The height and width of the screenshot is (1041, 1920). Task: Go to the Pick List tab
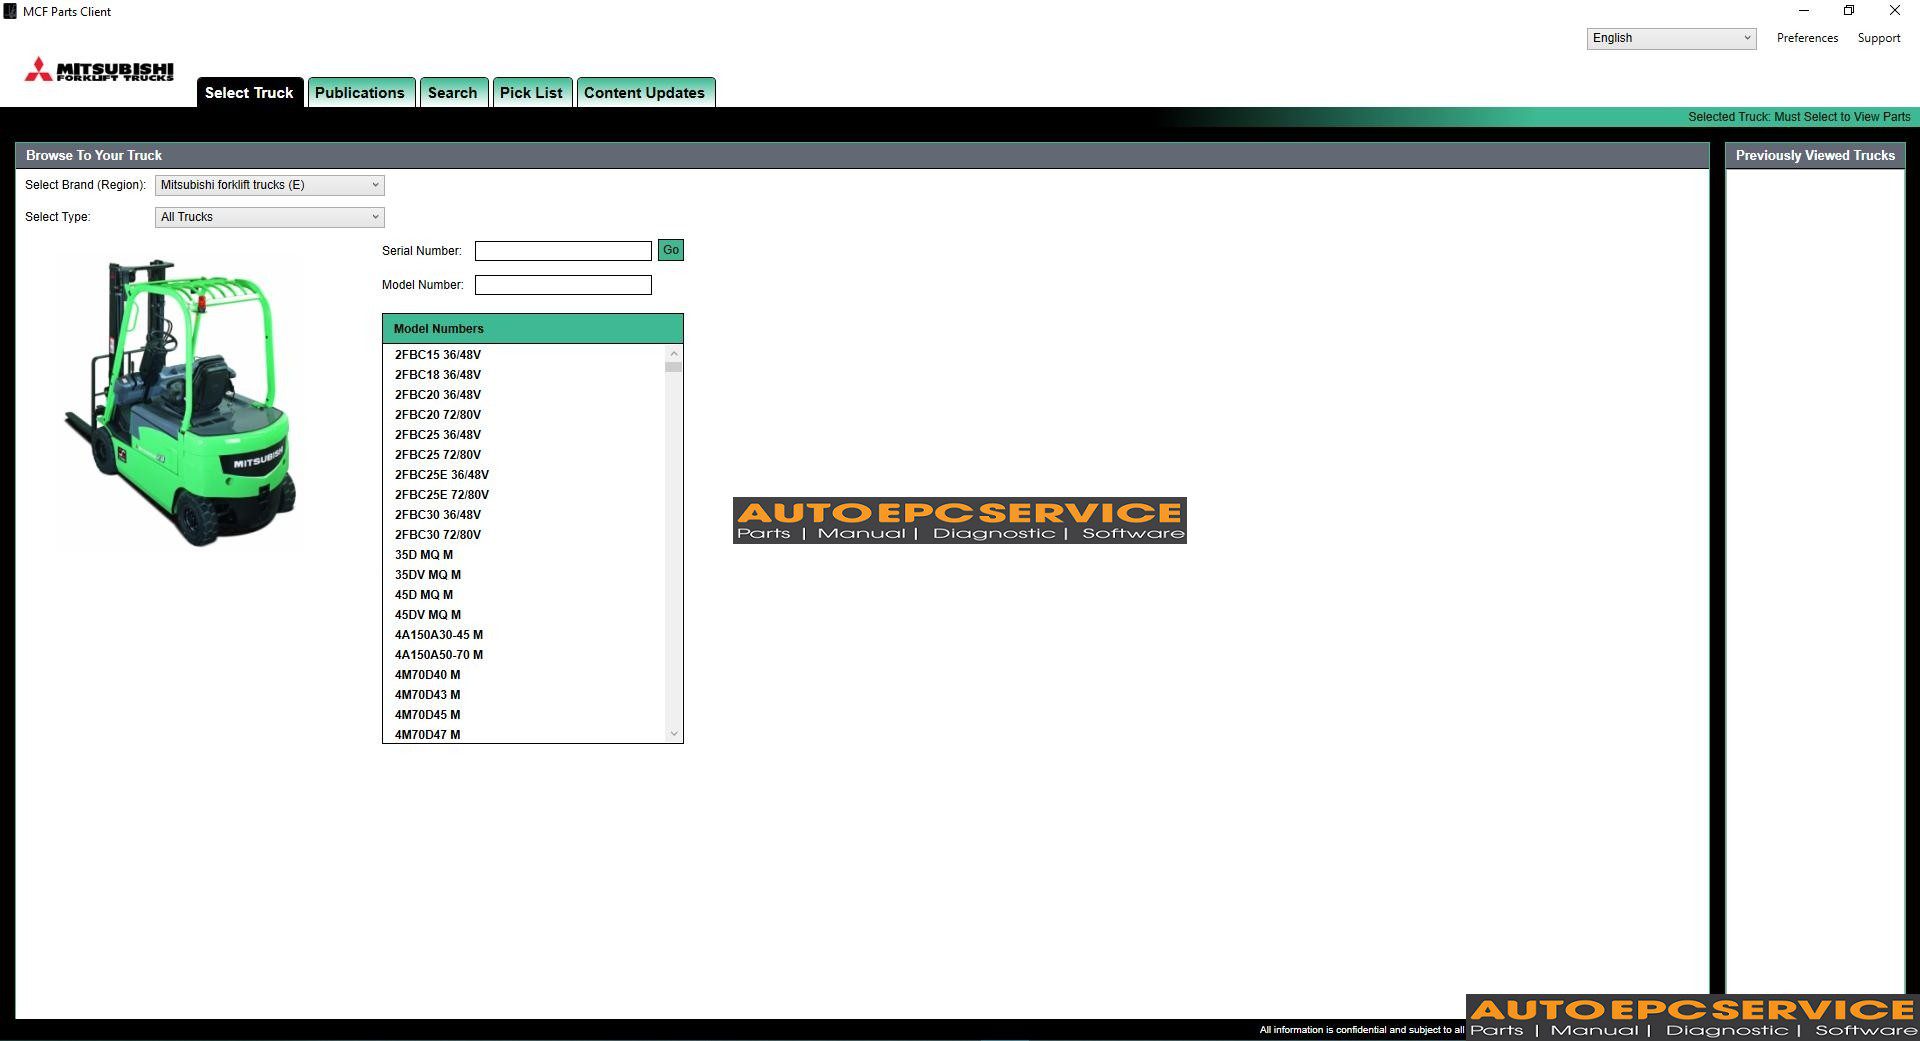click(531, 92)
